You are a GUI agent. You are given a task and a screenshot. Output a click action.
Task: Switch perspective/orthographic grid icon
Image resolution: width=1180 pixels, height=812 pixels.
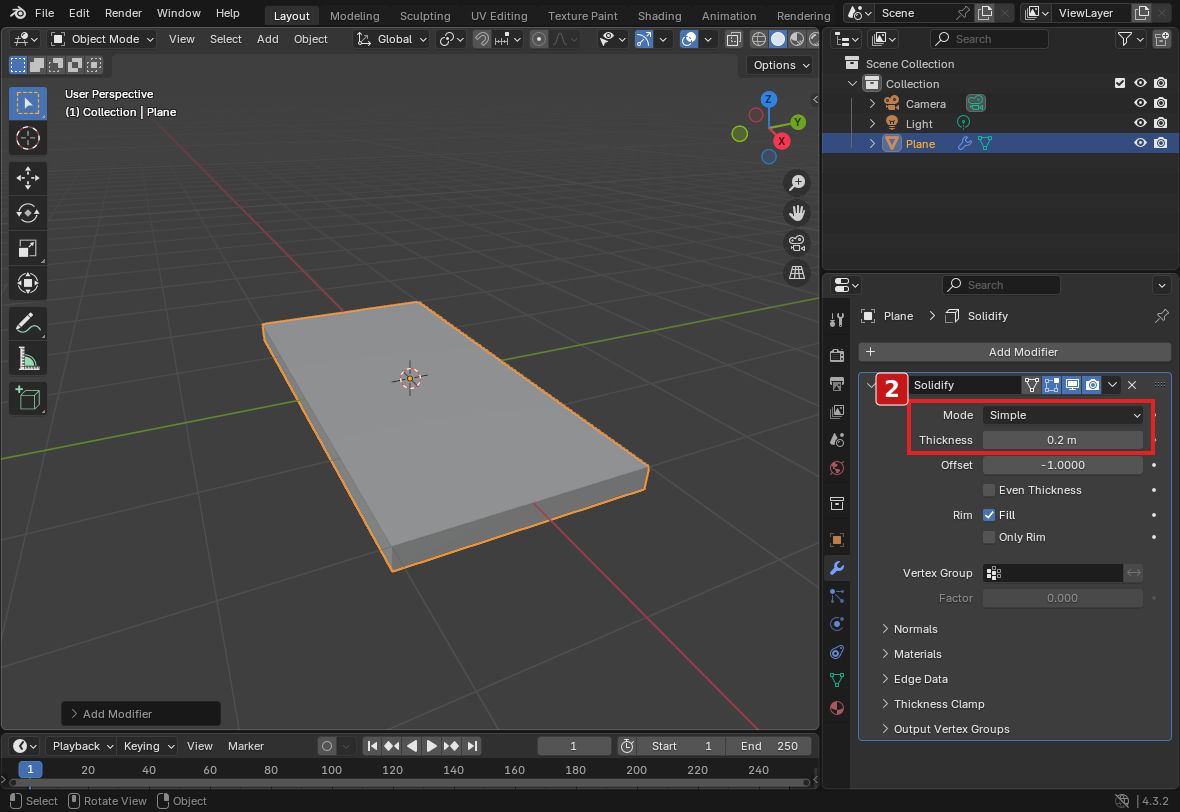(x=796, y=273)
